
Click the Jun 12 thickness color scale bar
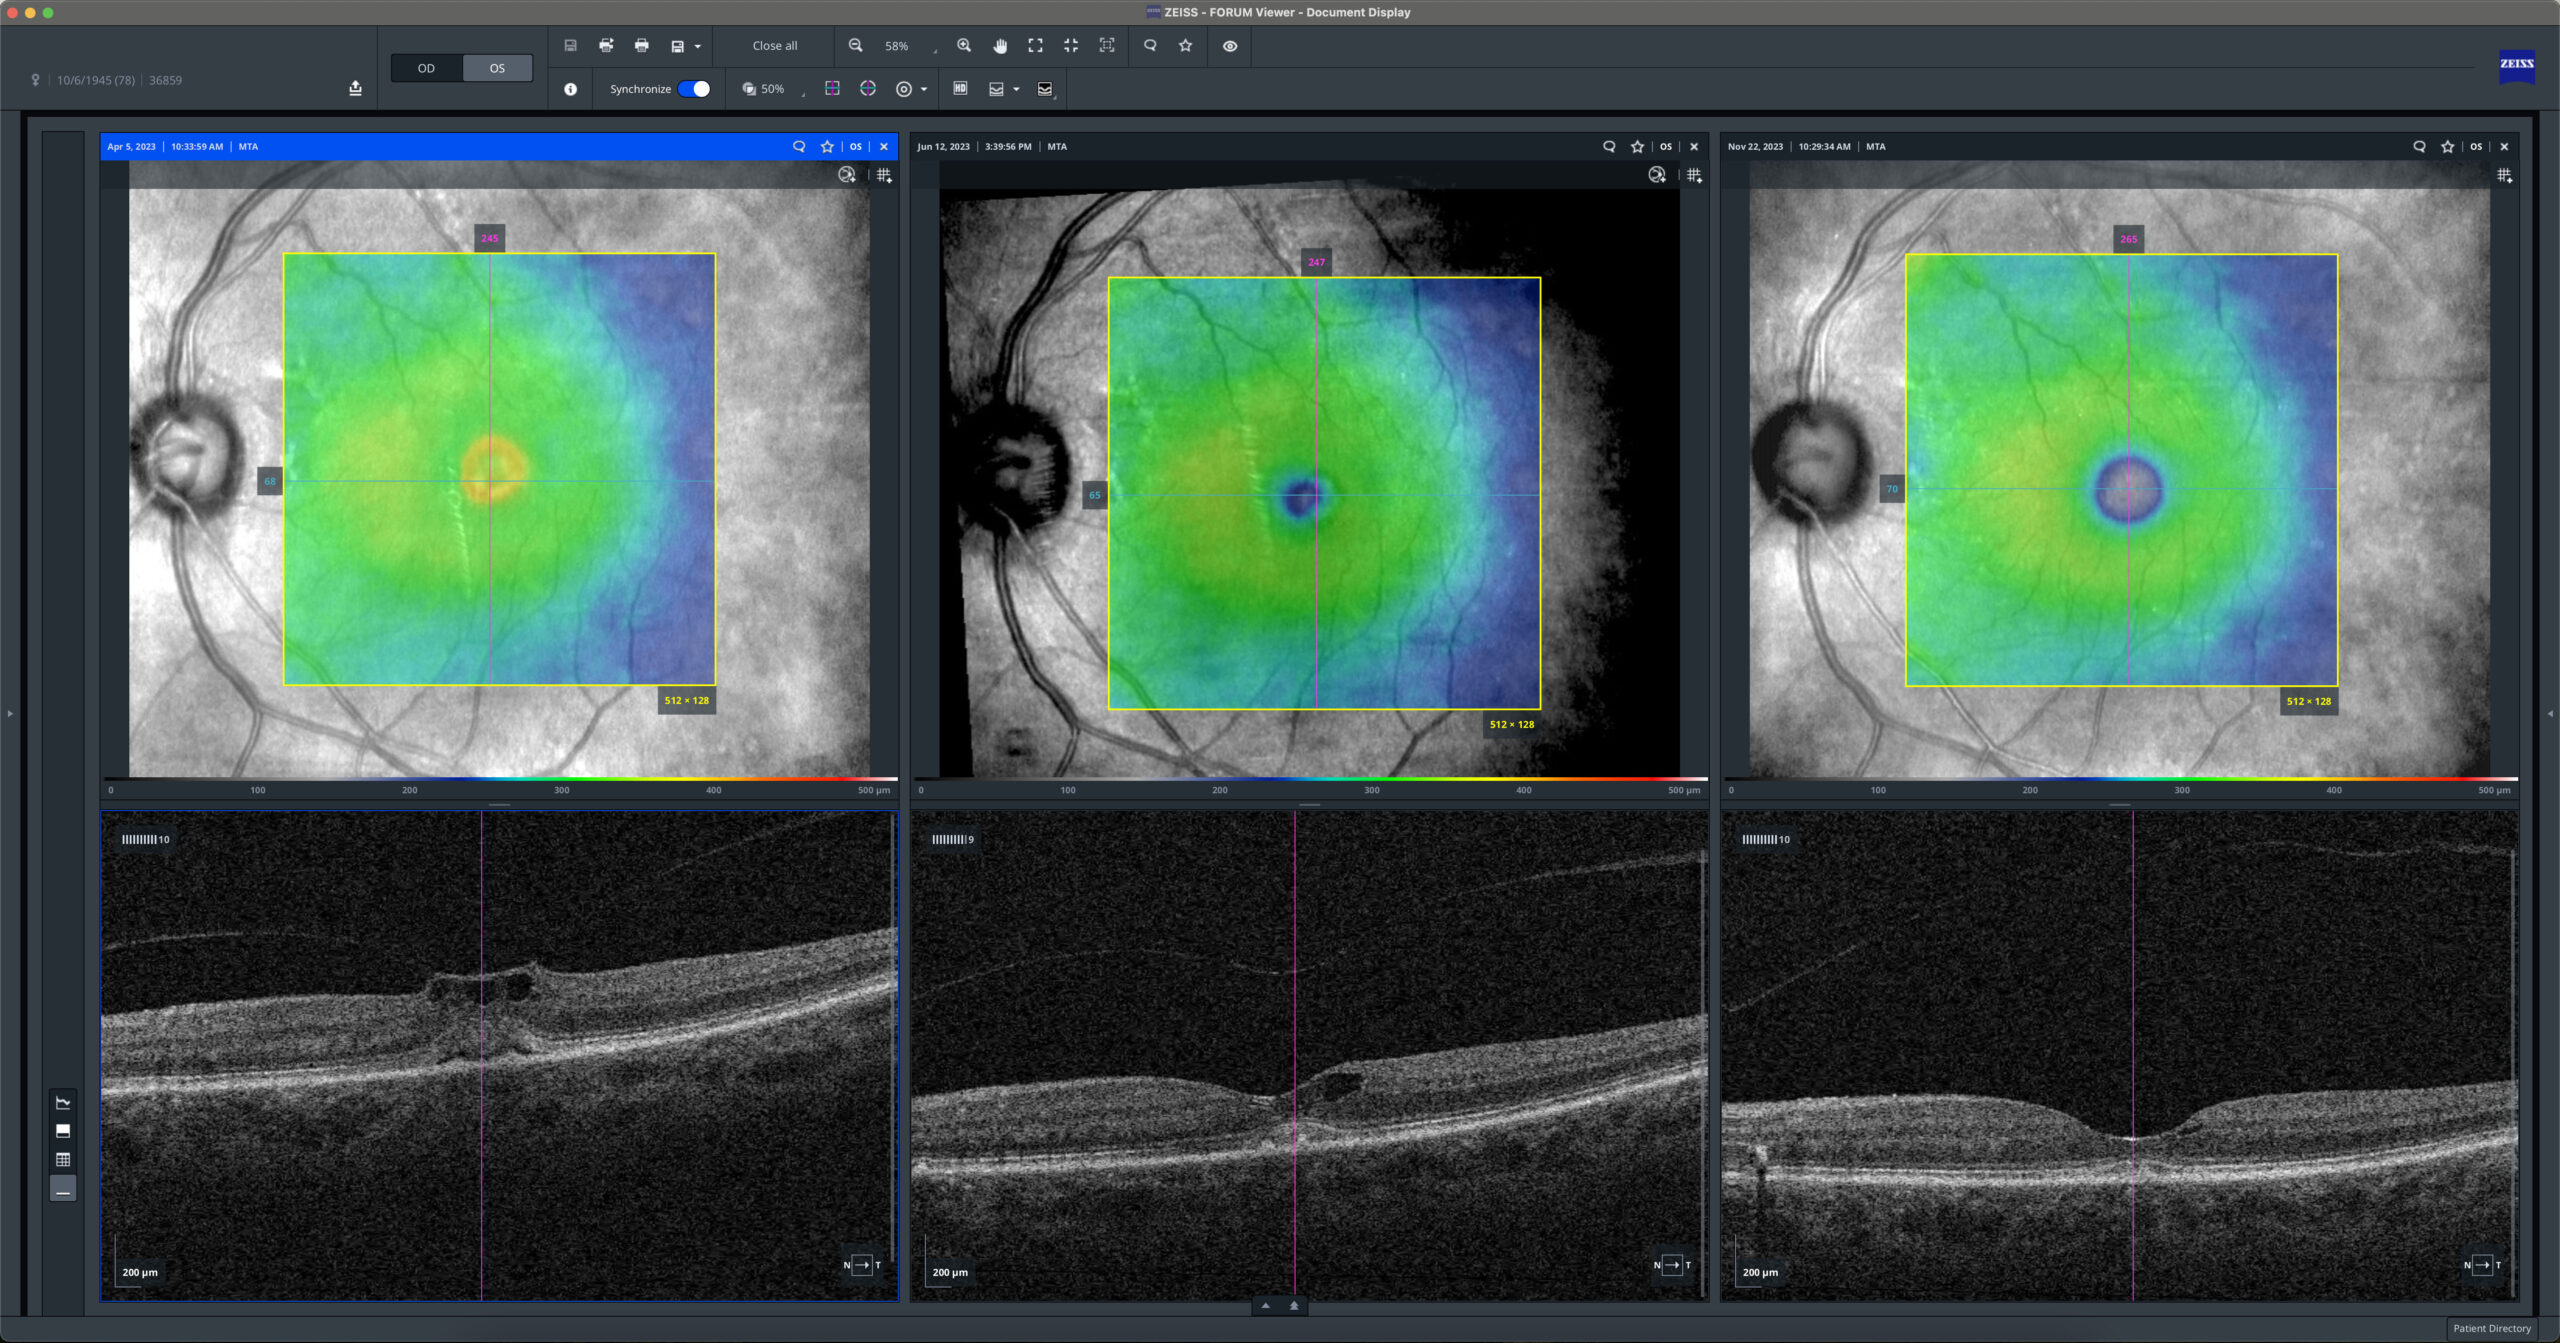(1310, 779)
